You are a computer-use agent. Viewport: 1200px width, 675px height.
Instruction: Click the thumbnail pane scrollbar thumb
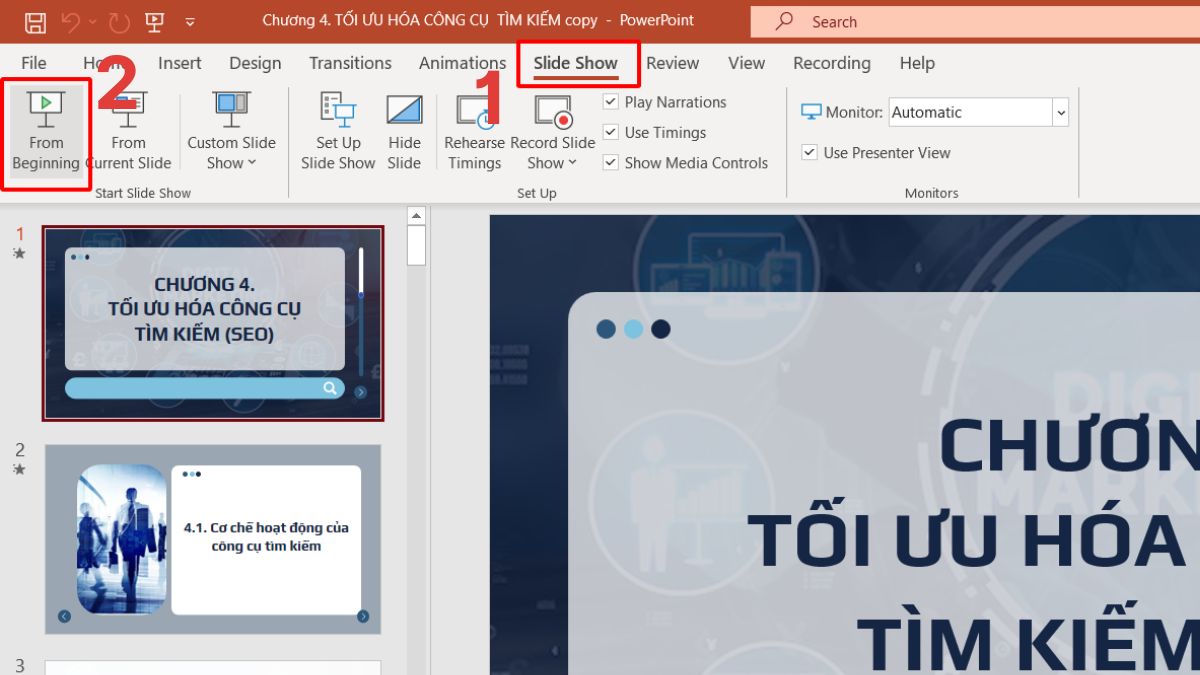click(x=417, y=245)
